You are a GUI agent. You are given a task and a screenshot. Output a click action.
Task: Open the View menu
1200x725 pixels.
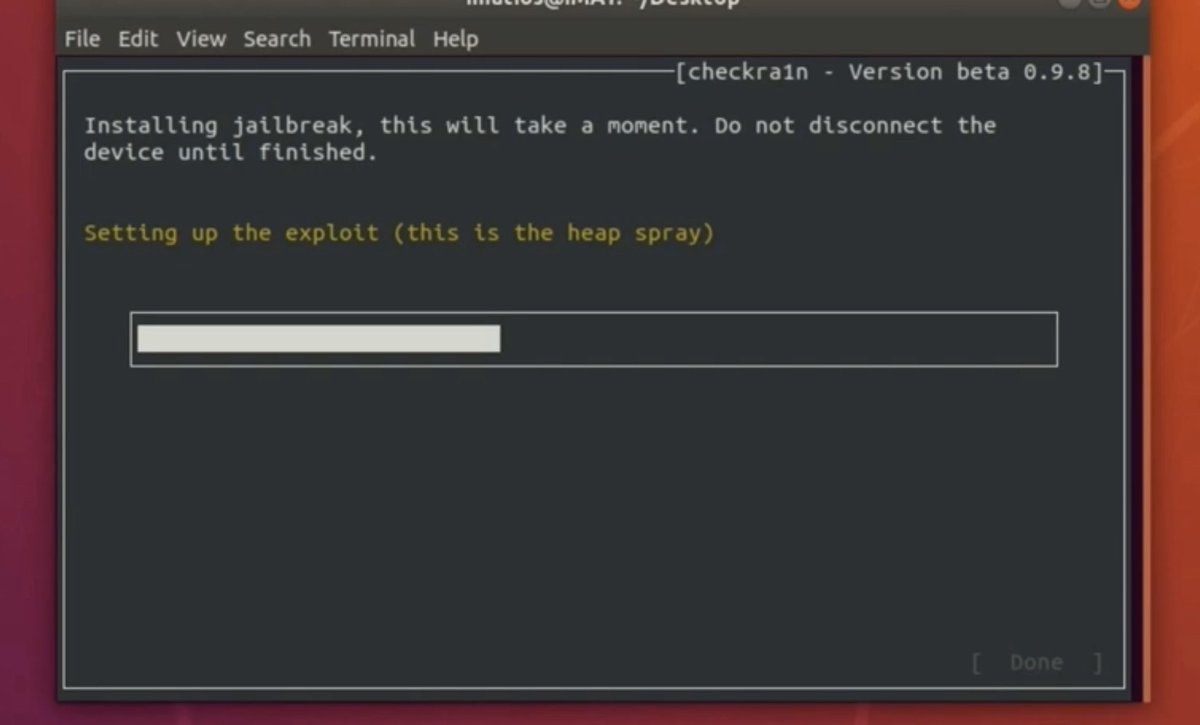coord(201,39)
